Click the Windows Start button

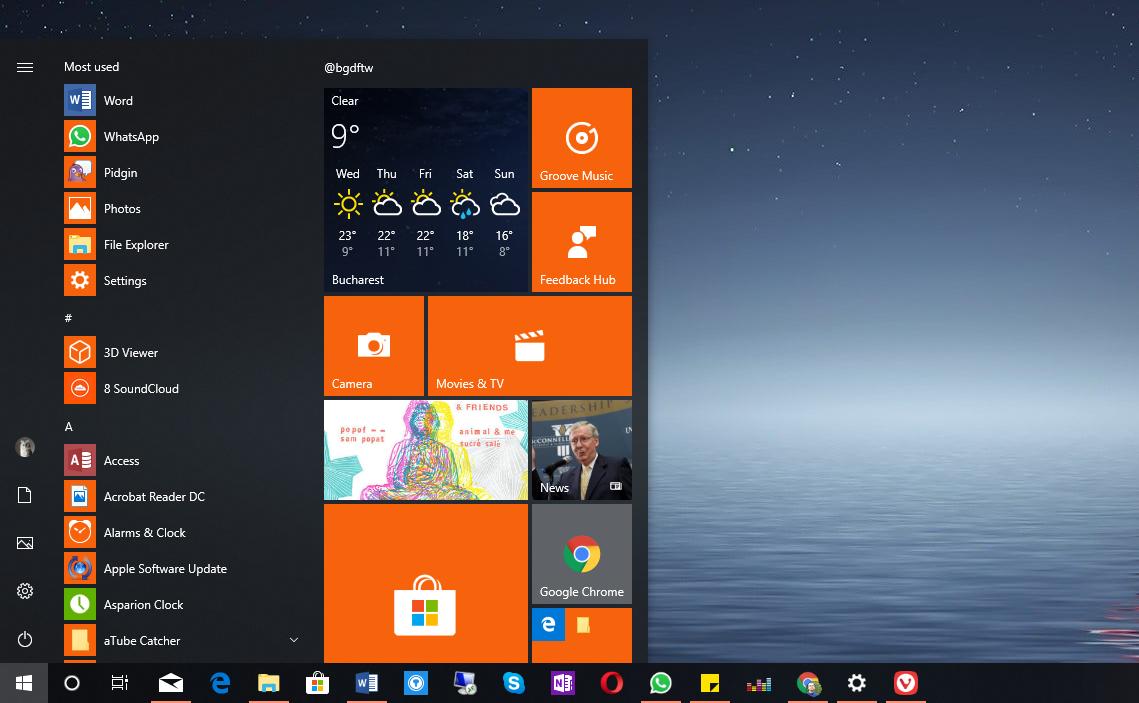[24, 683]
